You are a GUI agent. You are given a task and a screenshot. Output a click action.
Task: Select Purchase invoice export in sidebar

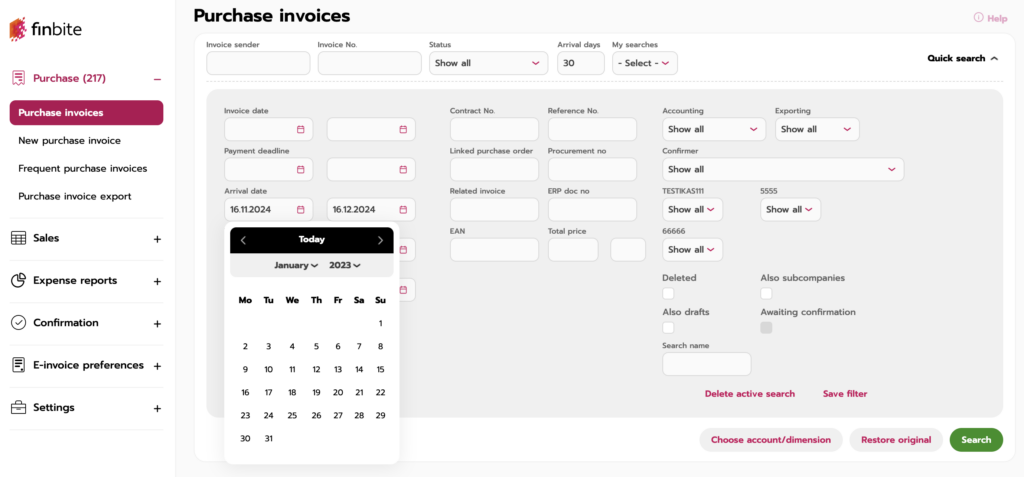tap(74, 197)
